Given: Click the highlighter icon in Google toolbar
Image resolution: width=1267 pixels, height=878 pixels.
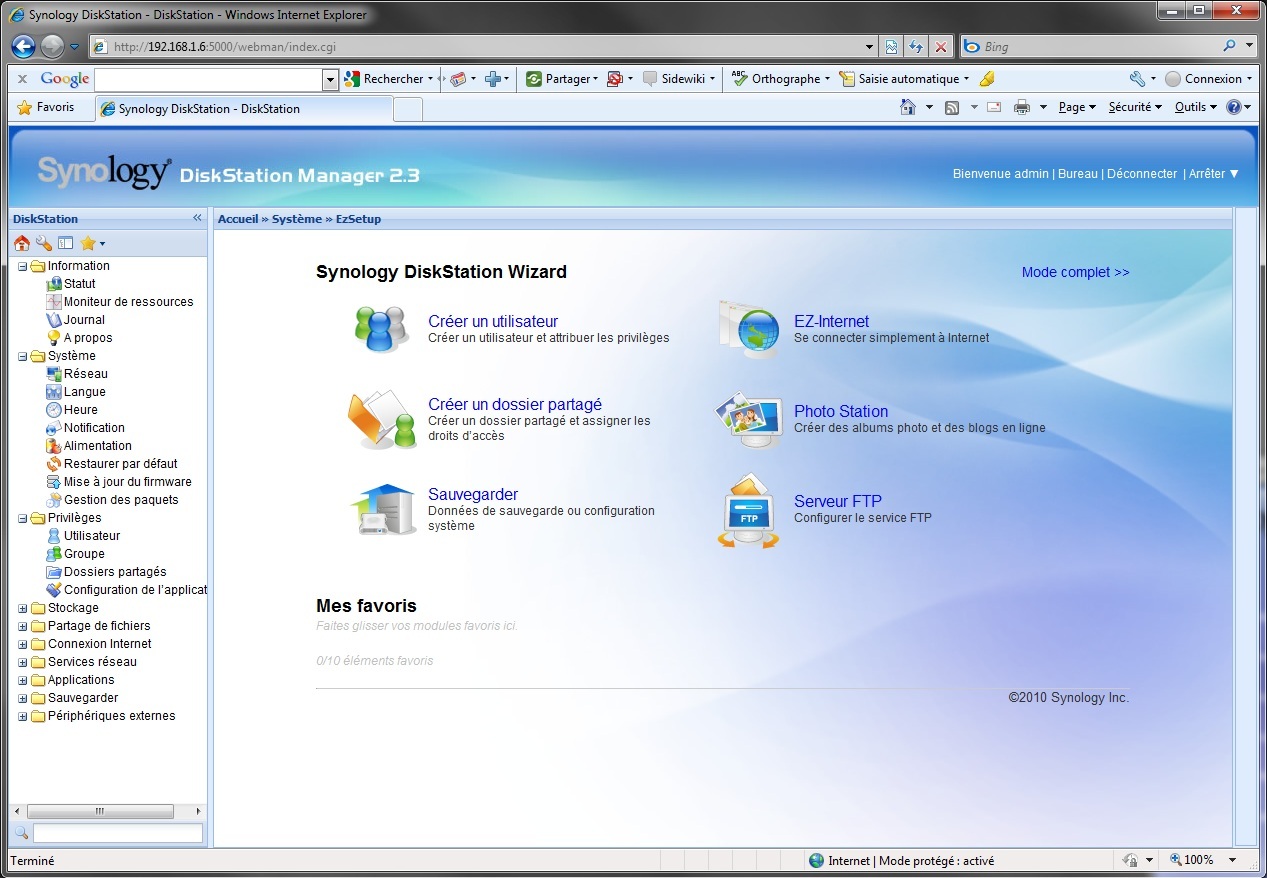Looking at the screenshot, I should tap(987, 79).
